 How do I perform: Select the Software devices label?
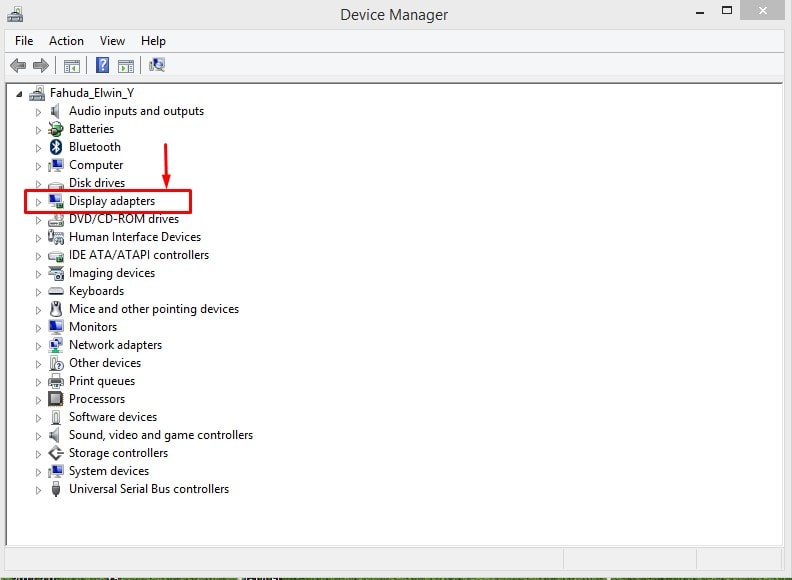click(113, 417)
